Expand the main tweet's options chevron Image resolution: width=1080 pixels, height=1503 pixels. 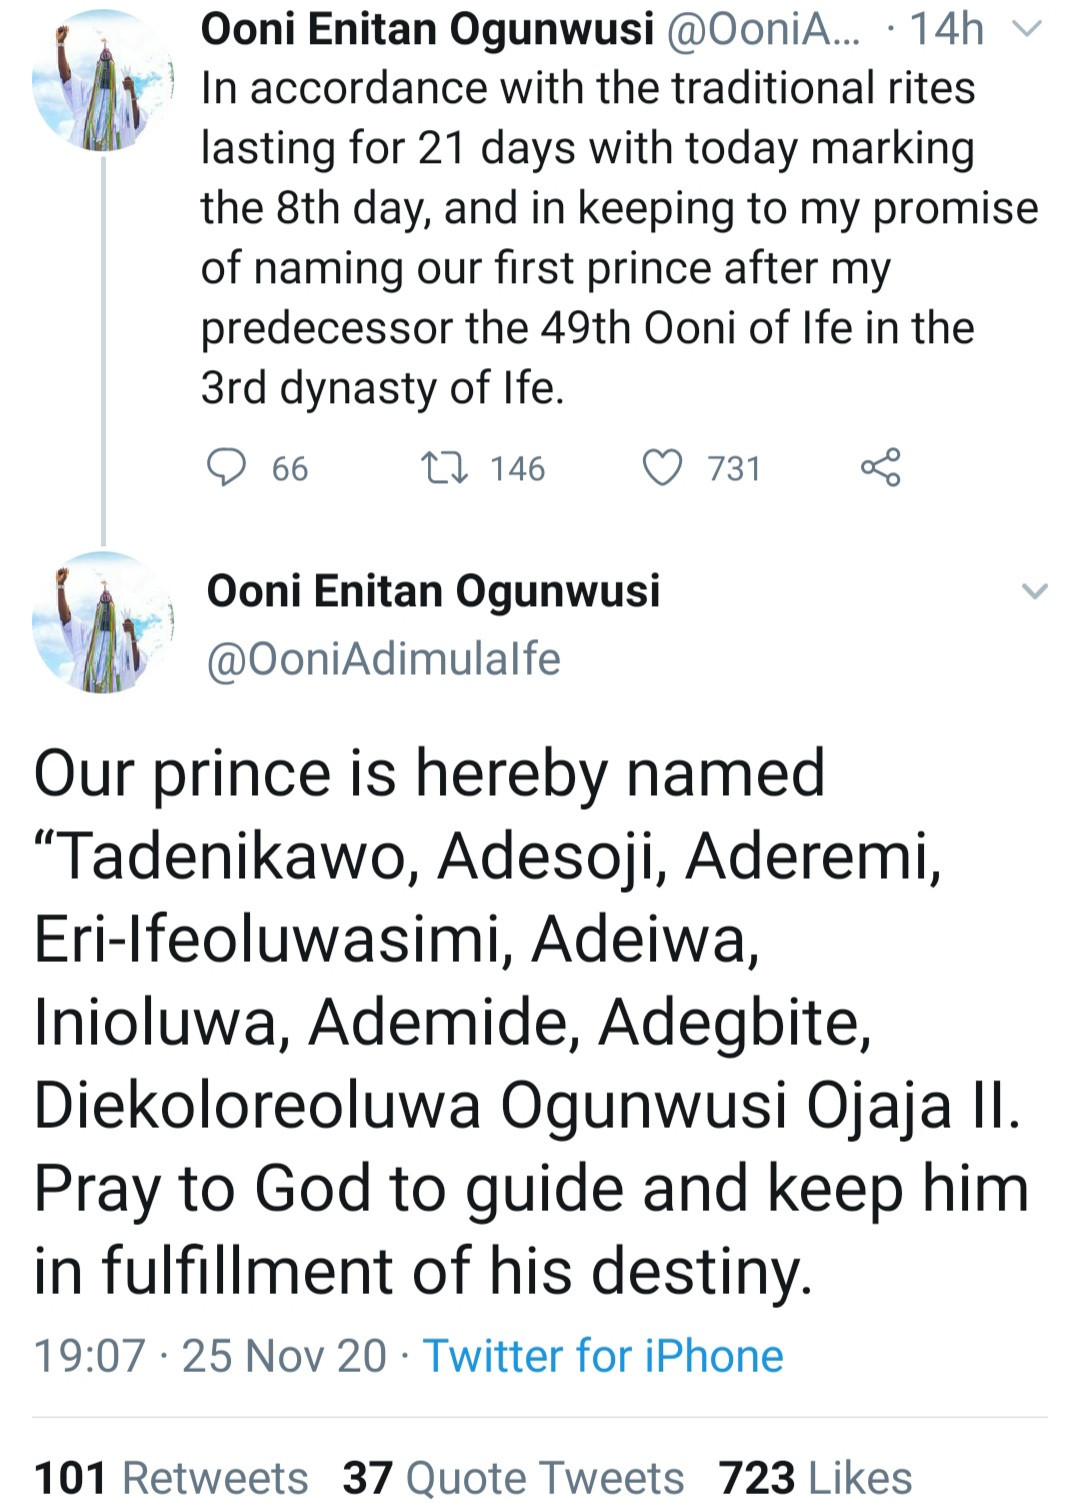(x=1034, y=591)
